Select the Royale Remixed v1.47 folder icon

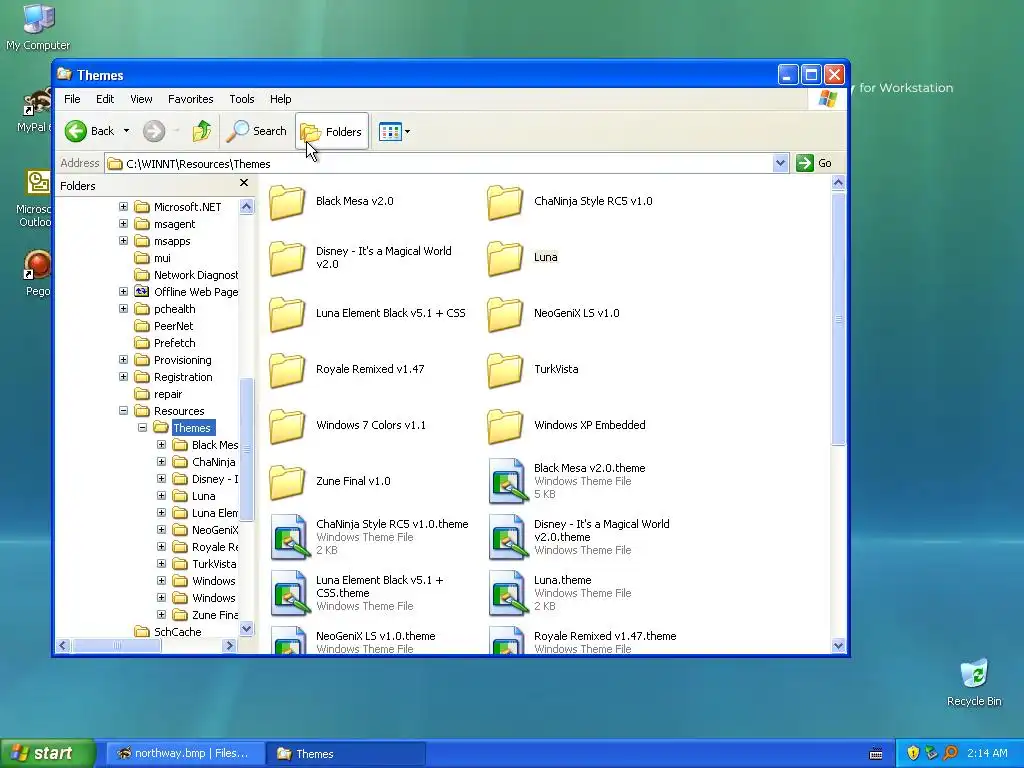(287, 369)
